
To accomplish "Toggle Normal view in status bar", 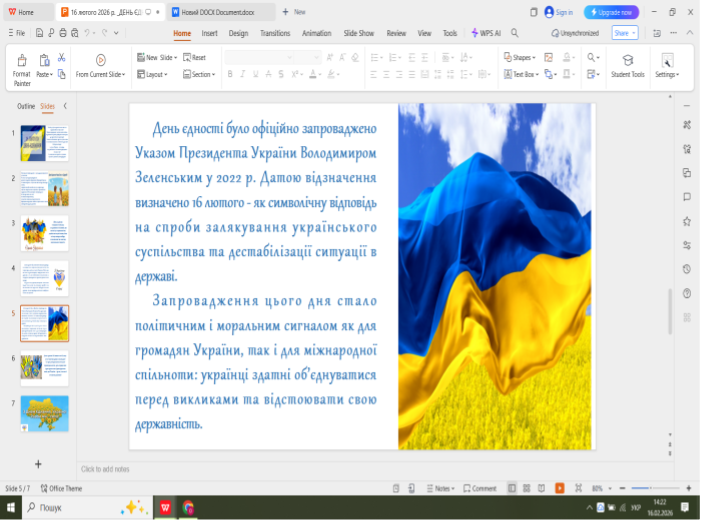I will [x=512, y=488].
